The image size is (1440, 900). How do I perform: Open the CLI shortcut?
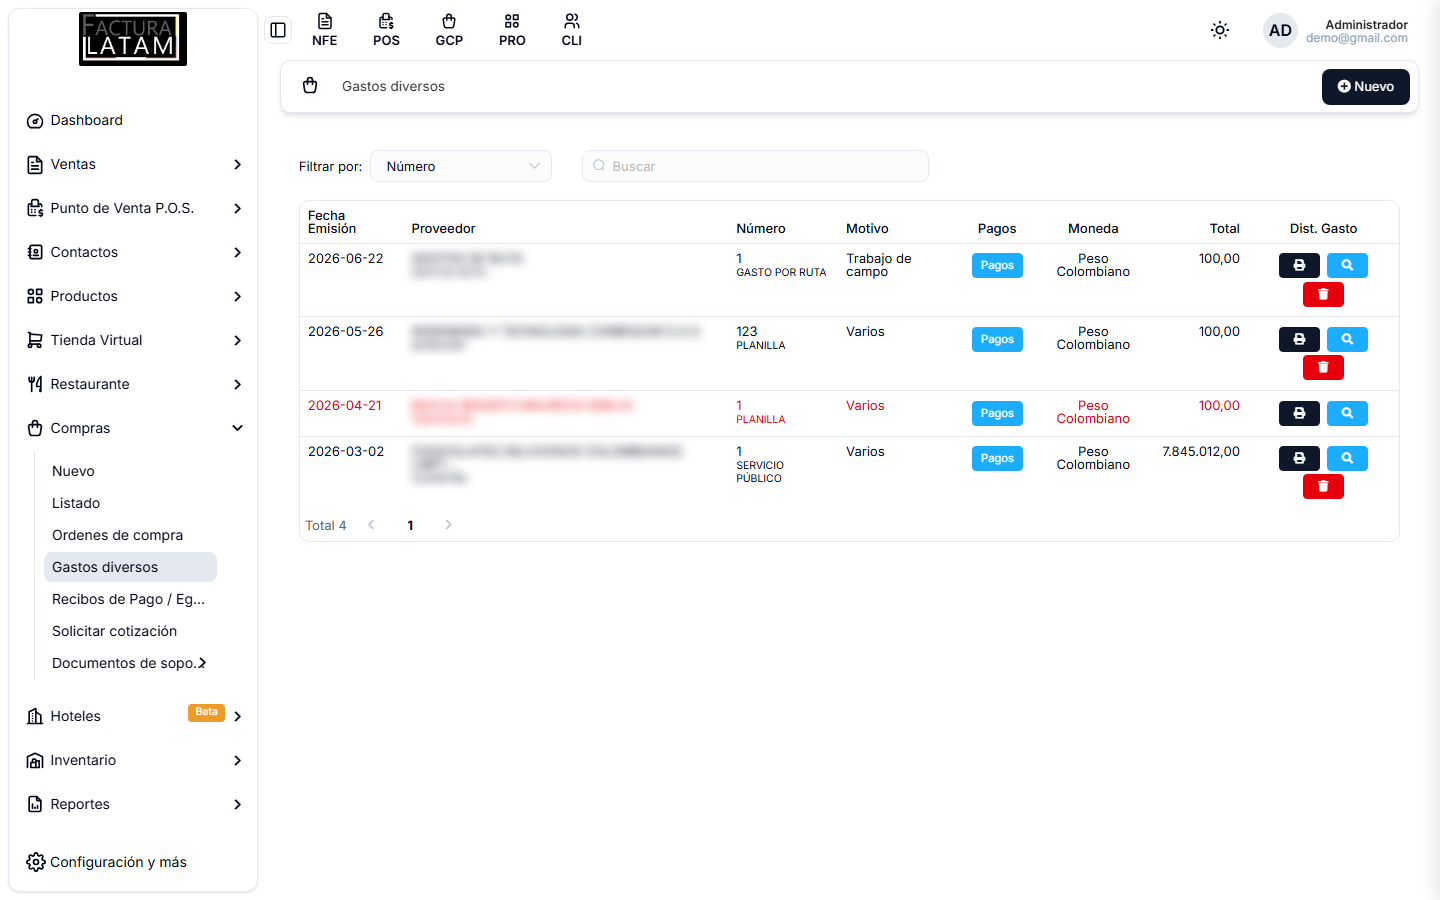click(572, 30)
